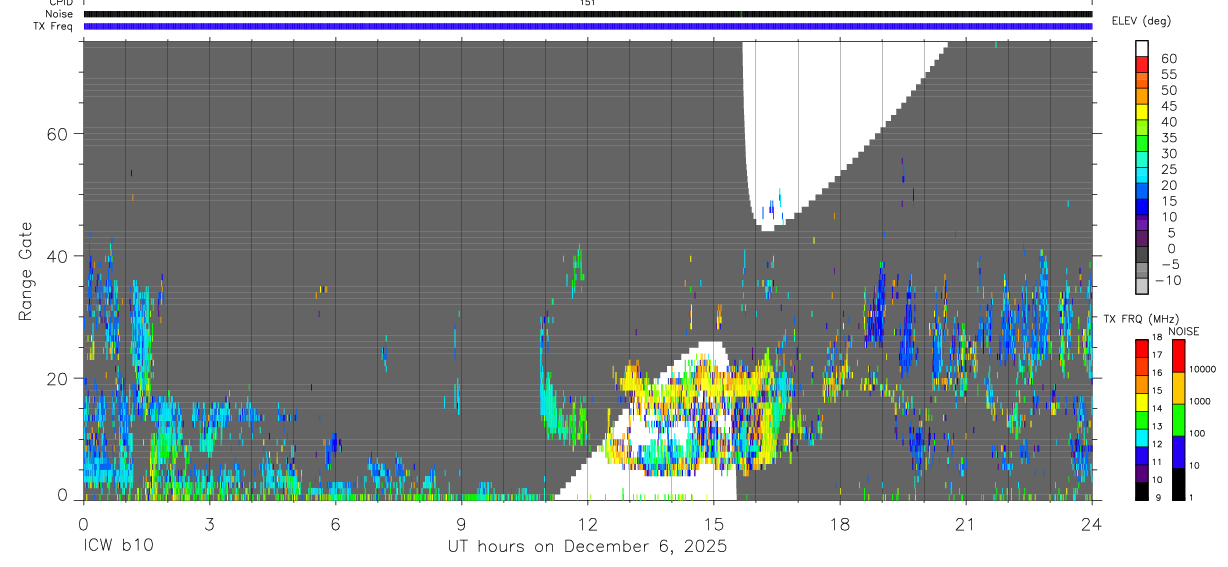The width and height of the screenshot is (1228, 567).
Task: Click the "10000" label on the NOISE scale
Action: (1203, 369)
